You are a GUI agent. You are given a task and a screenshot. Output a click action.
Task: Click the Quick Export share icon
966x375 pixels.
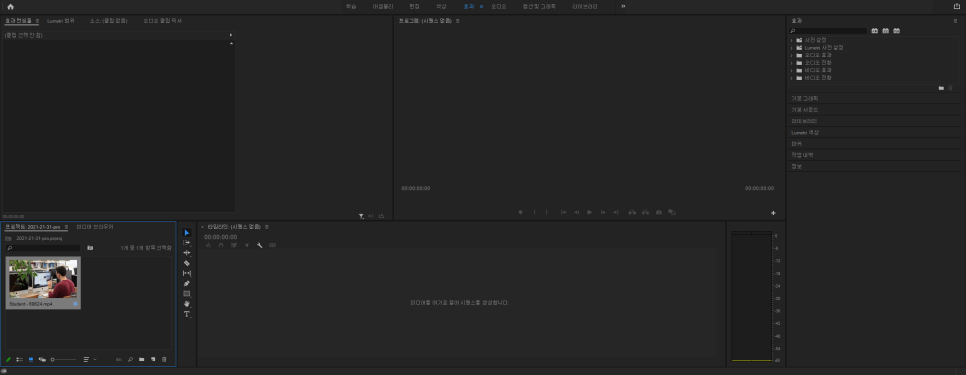click(x=957, y=6)
